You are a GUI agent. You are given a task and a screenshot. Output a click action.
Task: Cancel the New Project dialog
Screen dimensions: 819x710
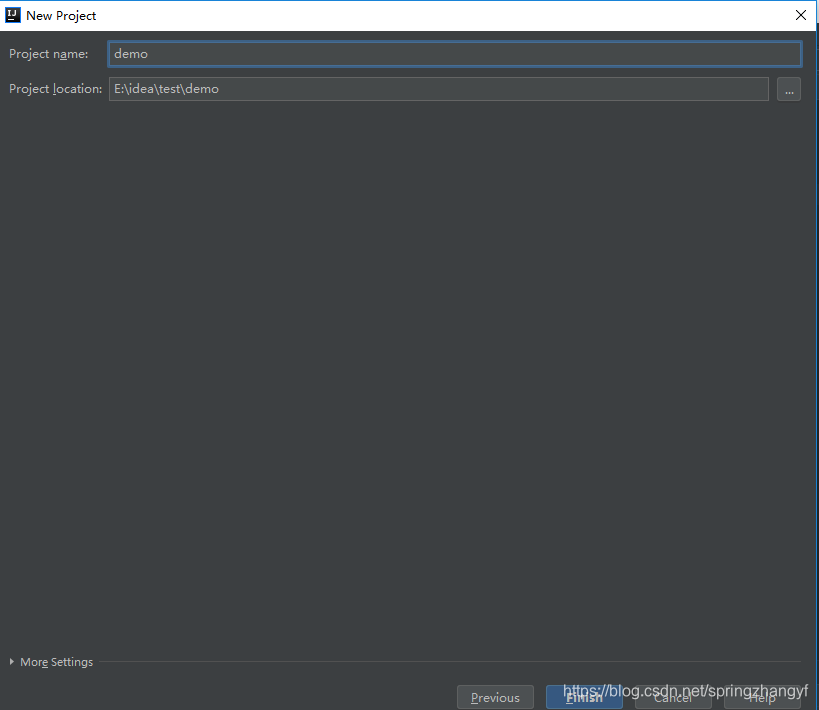[673, 697]
